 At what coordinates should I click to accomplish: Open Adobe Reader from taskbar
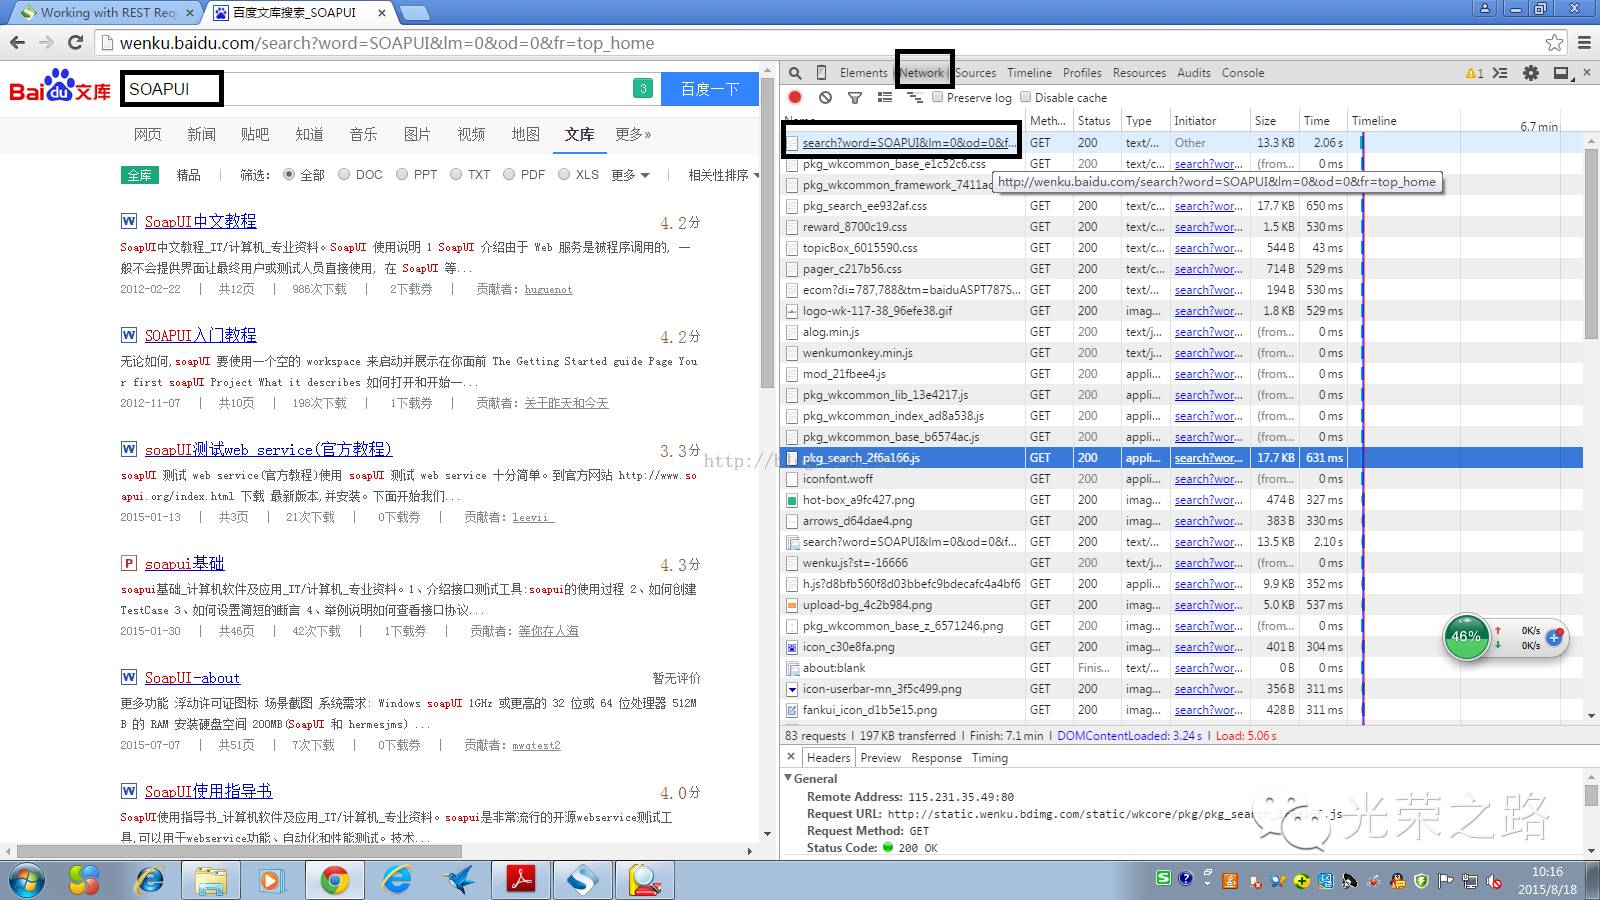pyautogui.click(x=521, y=880)
